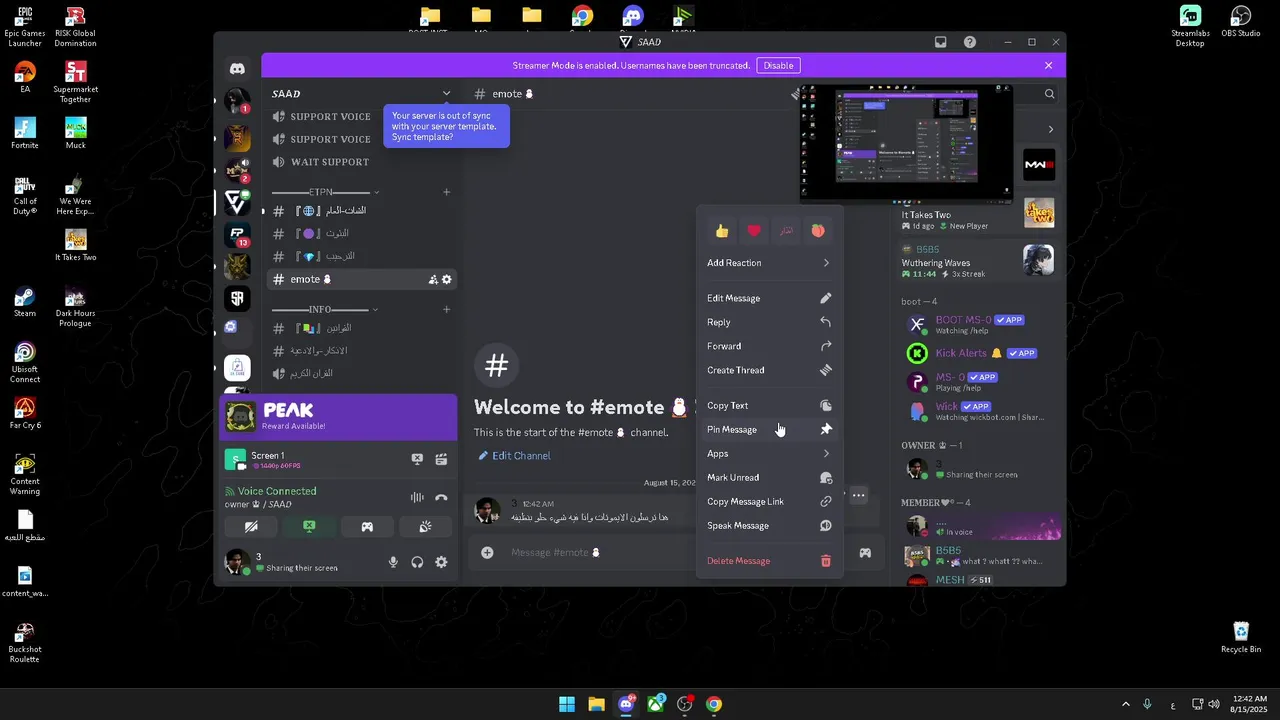The height and width of the screenshot is (720, 1280).
Task: Click Sync template tooltip
Action: click(x=446, y=126)
